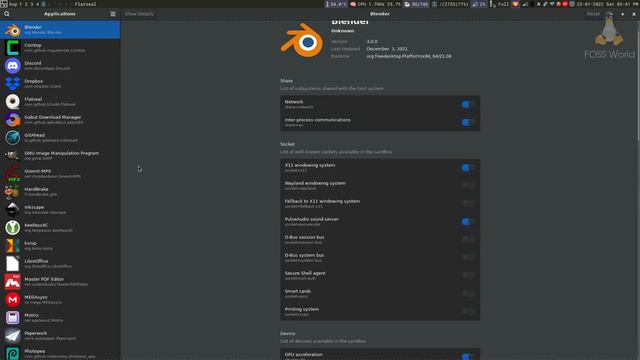
Task: Click the Last Updated date December 3, 2021
Action: pos(387,49)
